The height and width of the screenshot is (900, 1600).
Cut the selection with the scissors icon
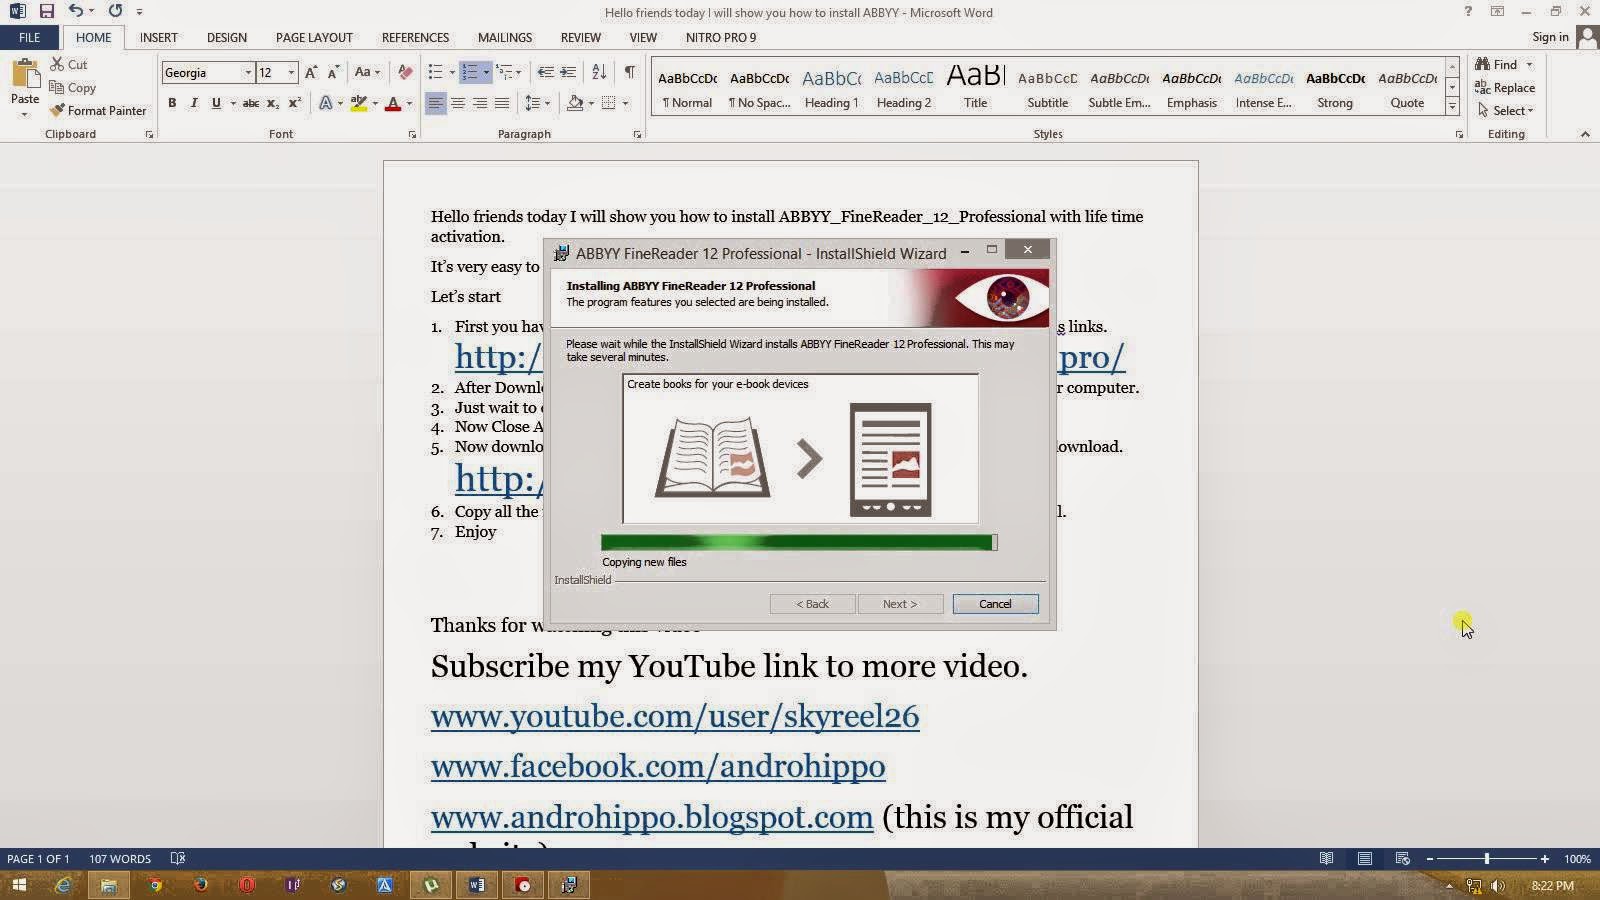[69, 64]
